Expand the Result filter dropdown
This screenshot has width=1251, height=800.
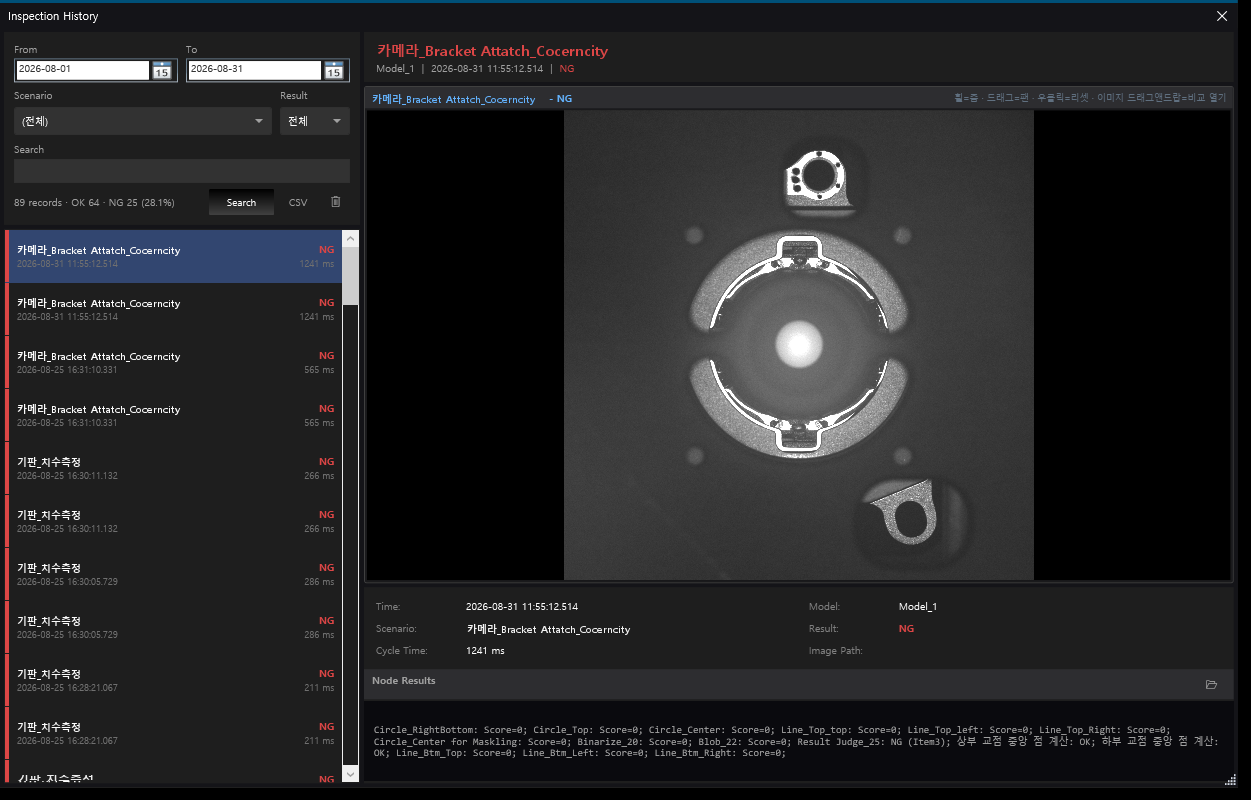315,121
